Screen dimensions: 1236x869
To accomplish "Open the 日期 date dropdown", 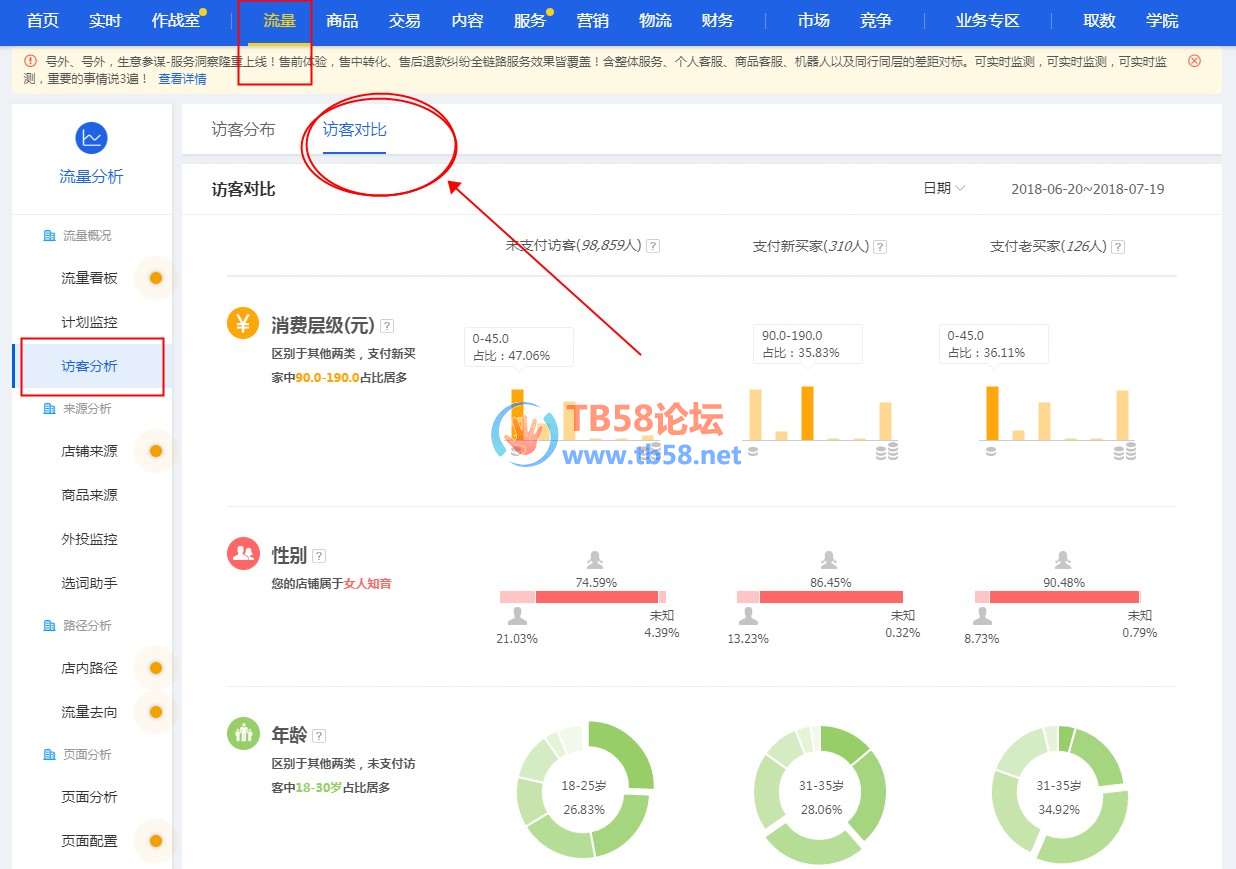I will click(x=943, y=188).
